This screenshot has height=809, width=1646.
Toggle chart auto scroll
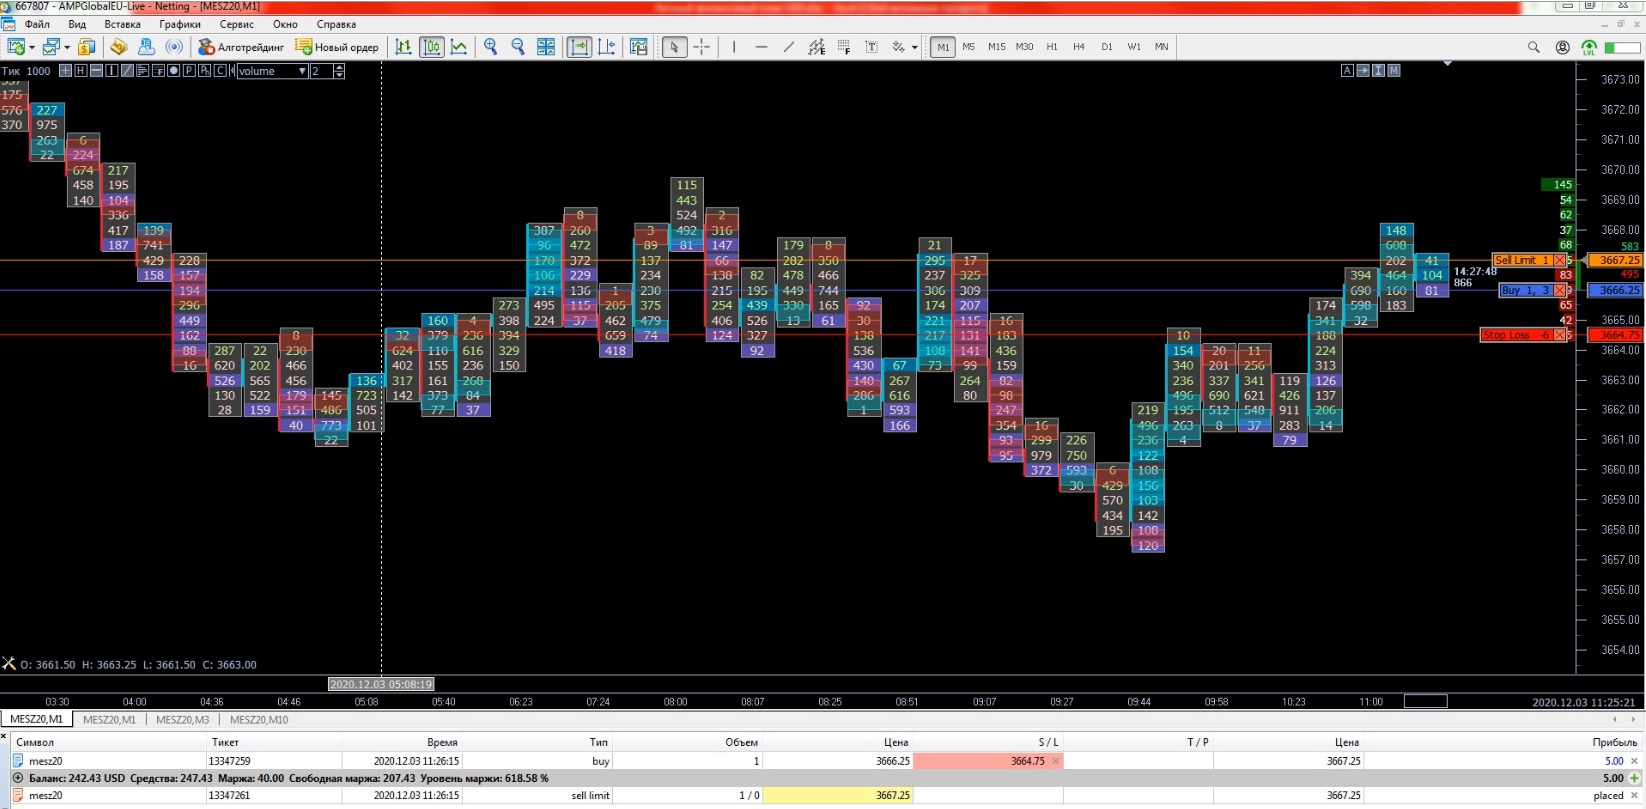[x=579, y=47]
